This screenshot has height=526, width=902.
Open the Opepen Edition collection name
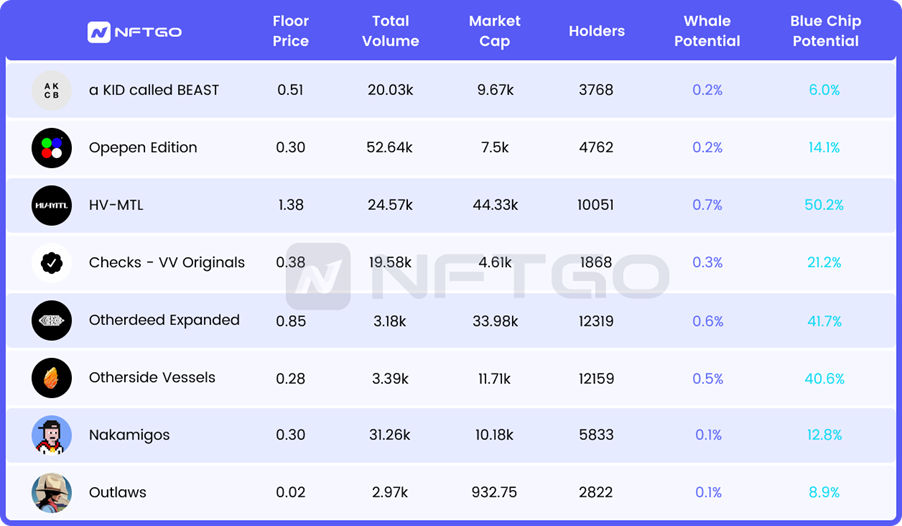coord(143,148)
